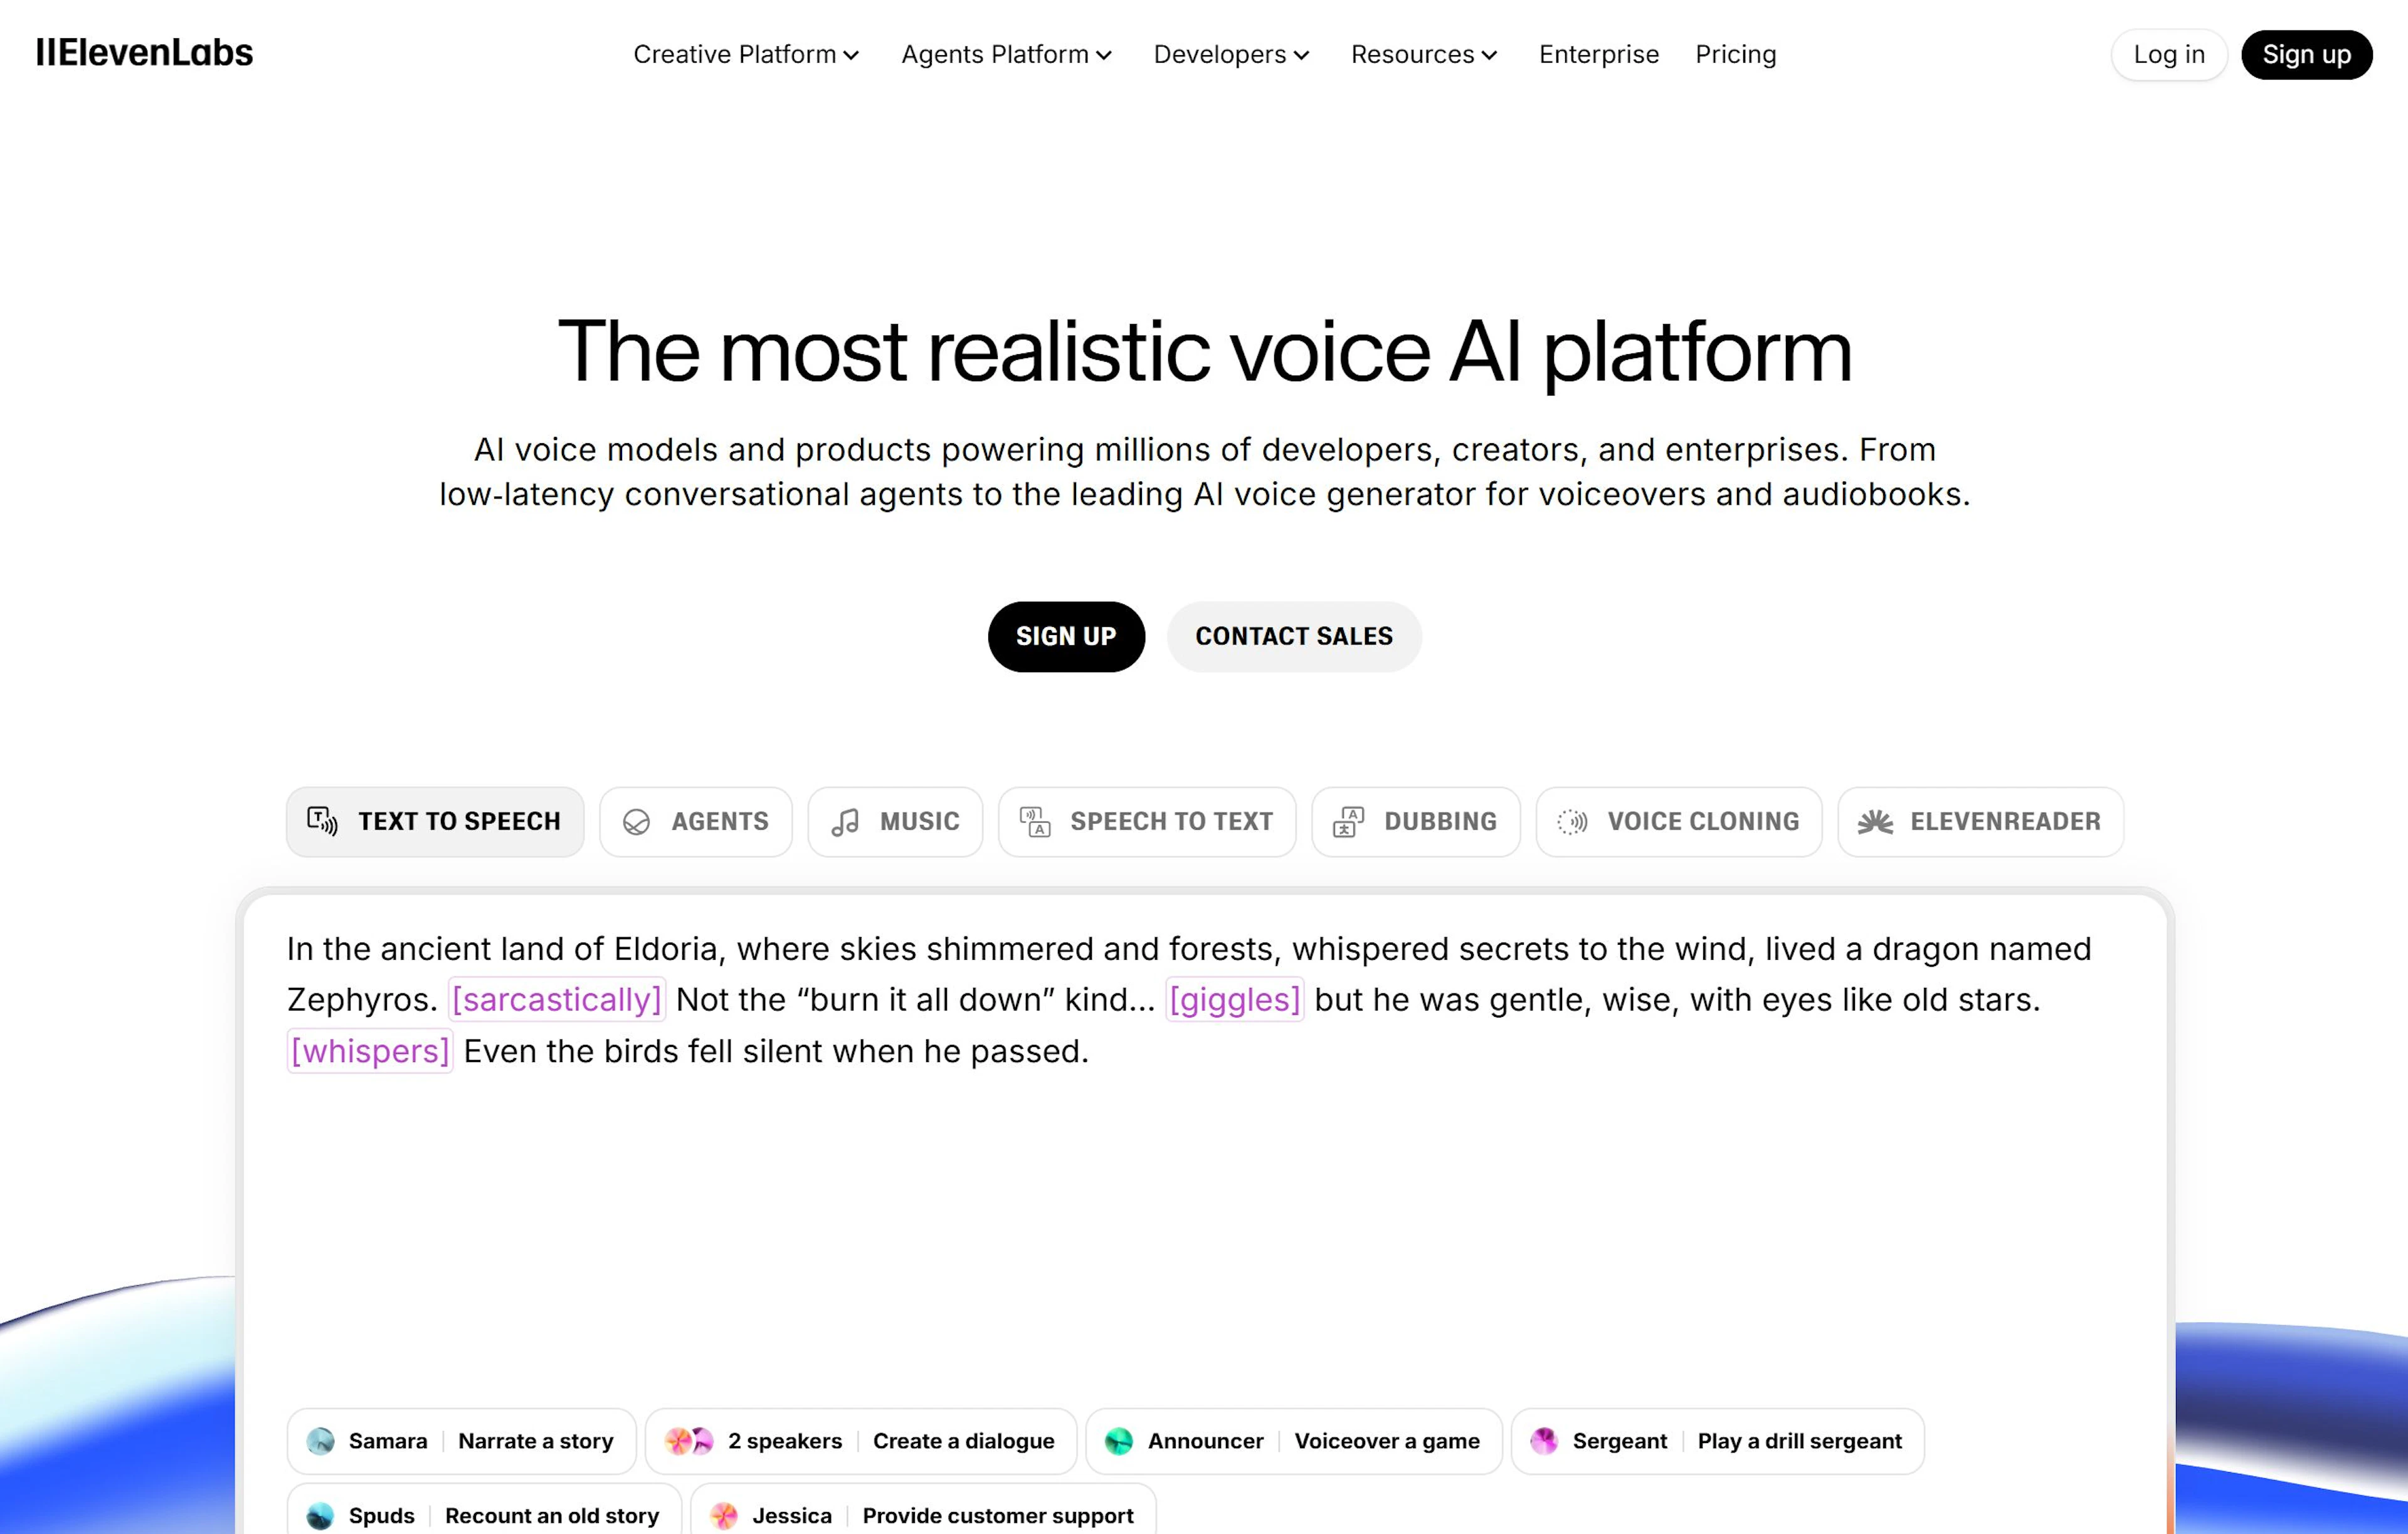Click the Music note icon
Image resolution: width=2408 pixels, height=1534 pixels.
(845, 822)
